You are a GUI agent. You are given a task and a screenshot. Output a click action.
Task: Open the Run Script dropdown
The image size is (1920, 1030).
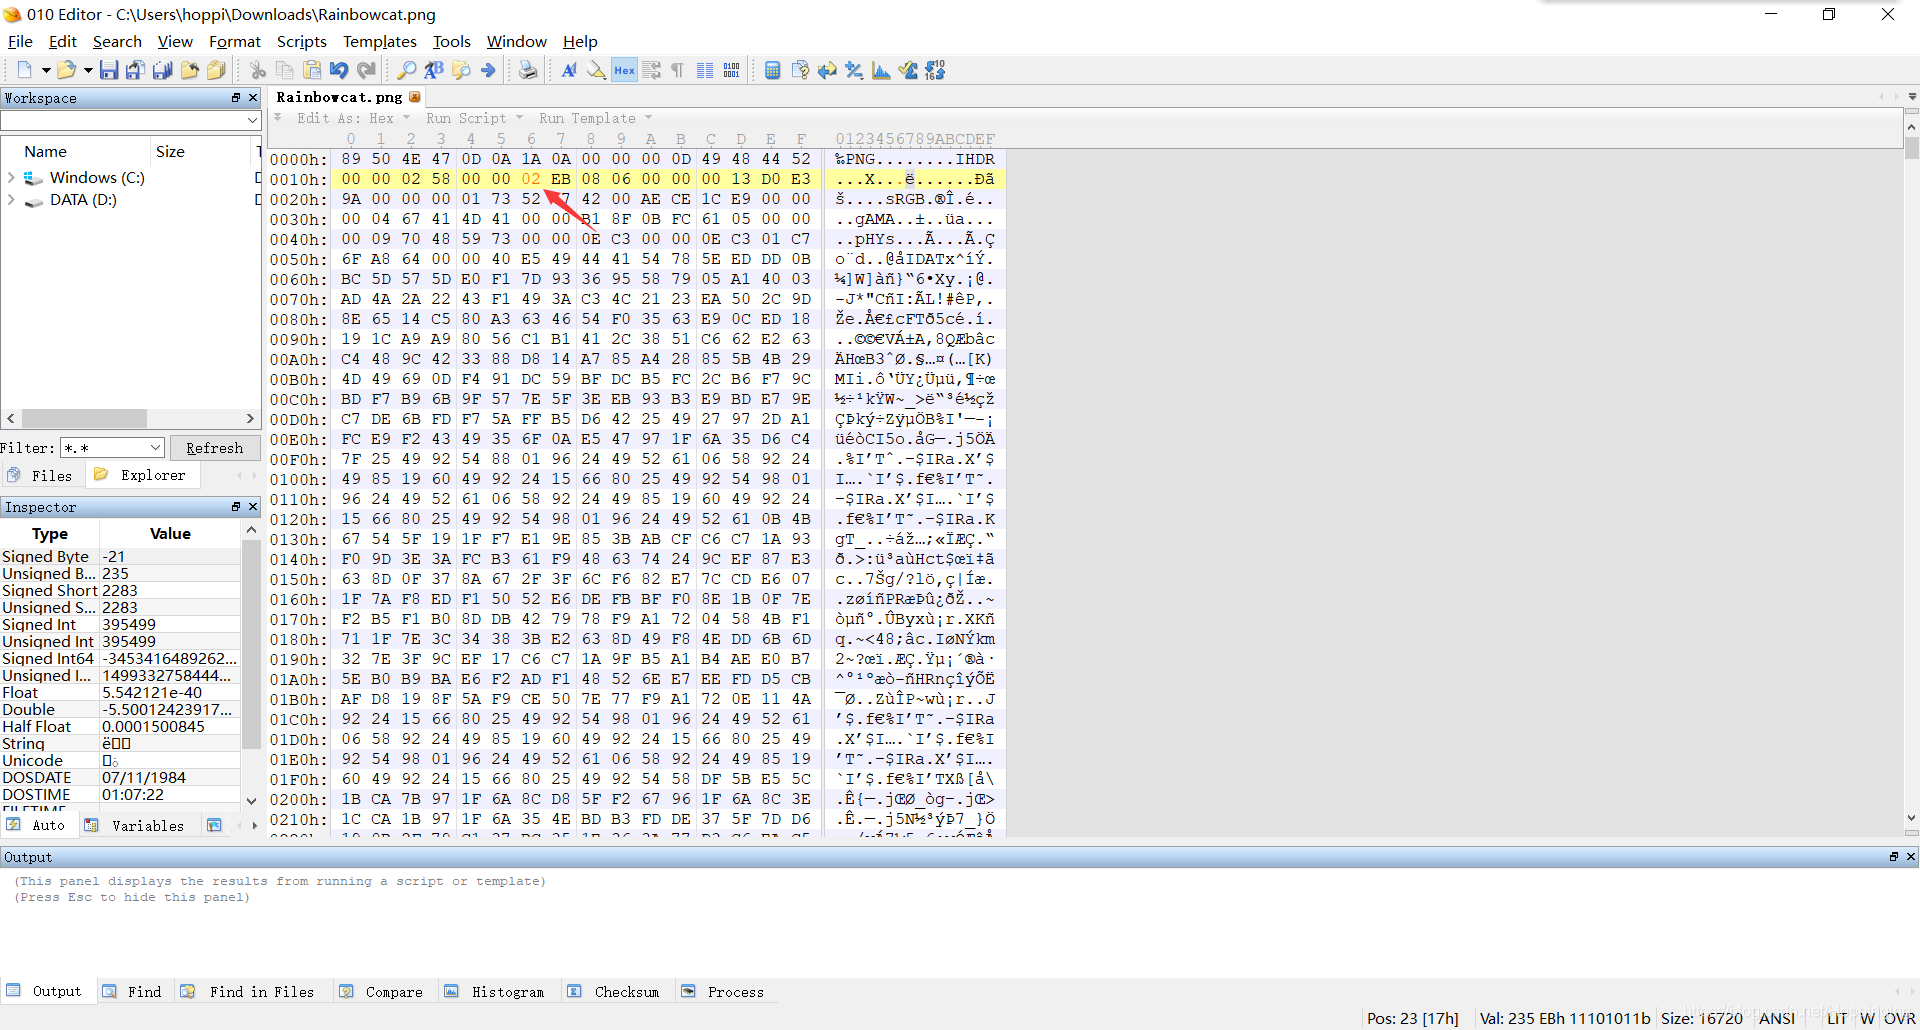(x=474, y=118)
